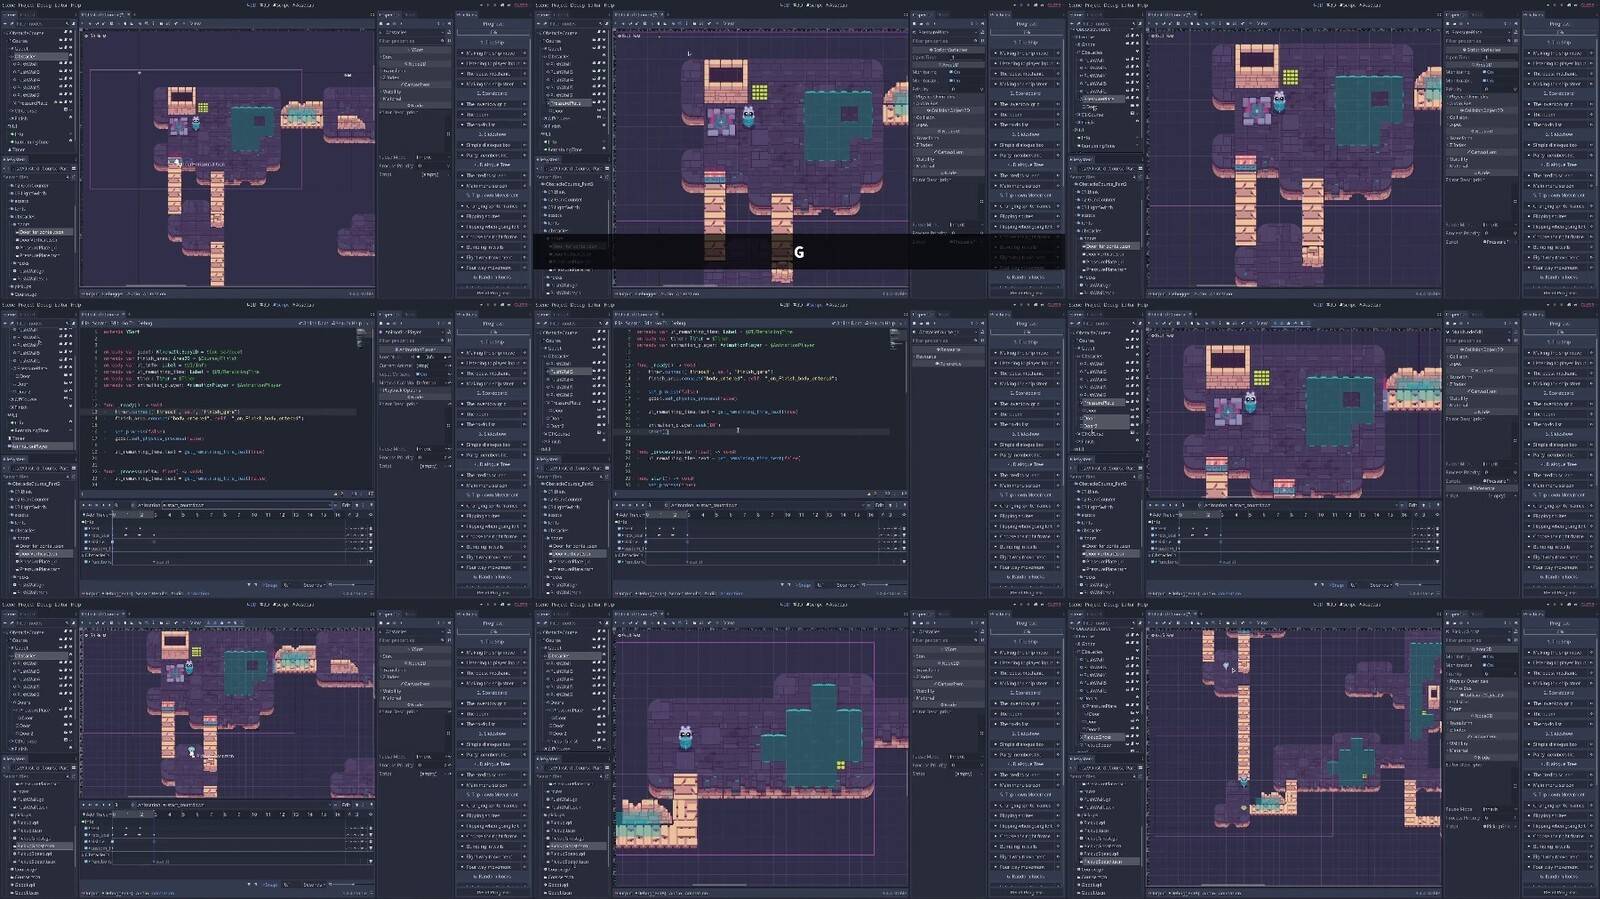Toggle Snap checkbox in middle-left frame animation panel
This screenshot has height=899, width=1600.
(269, 585)
